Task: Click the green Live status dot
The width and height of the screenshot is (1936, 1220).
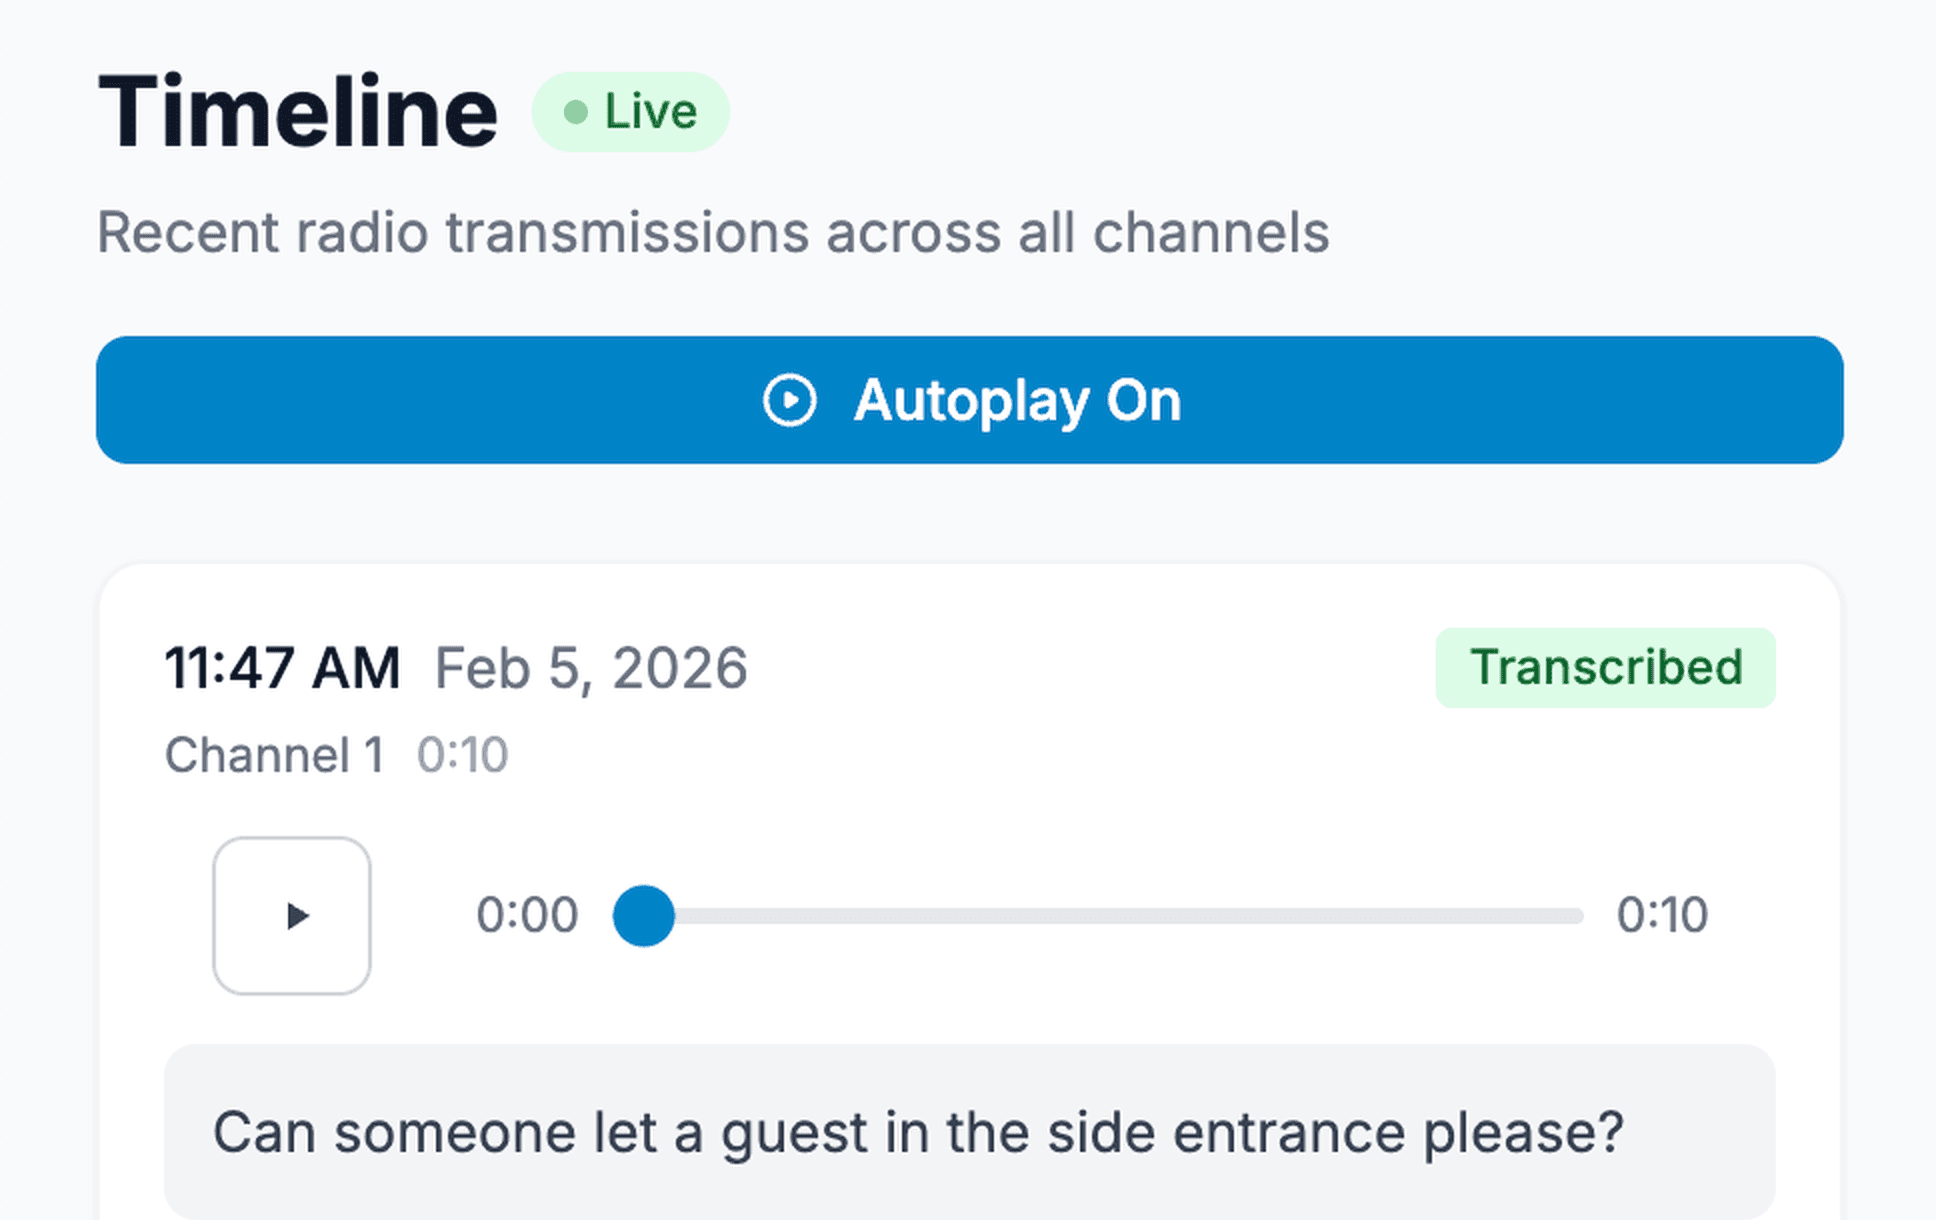Action: (x=576, y=111)
